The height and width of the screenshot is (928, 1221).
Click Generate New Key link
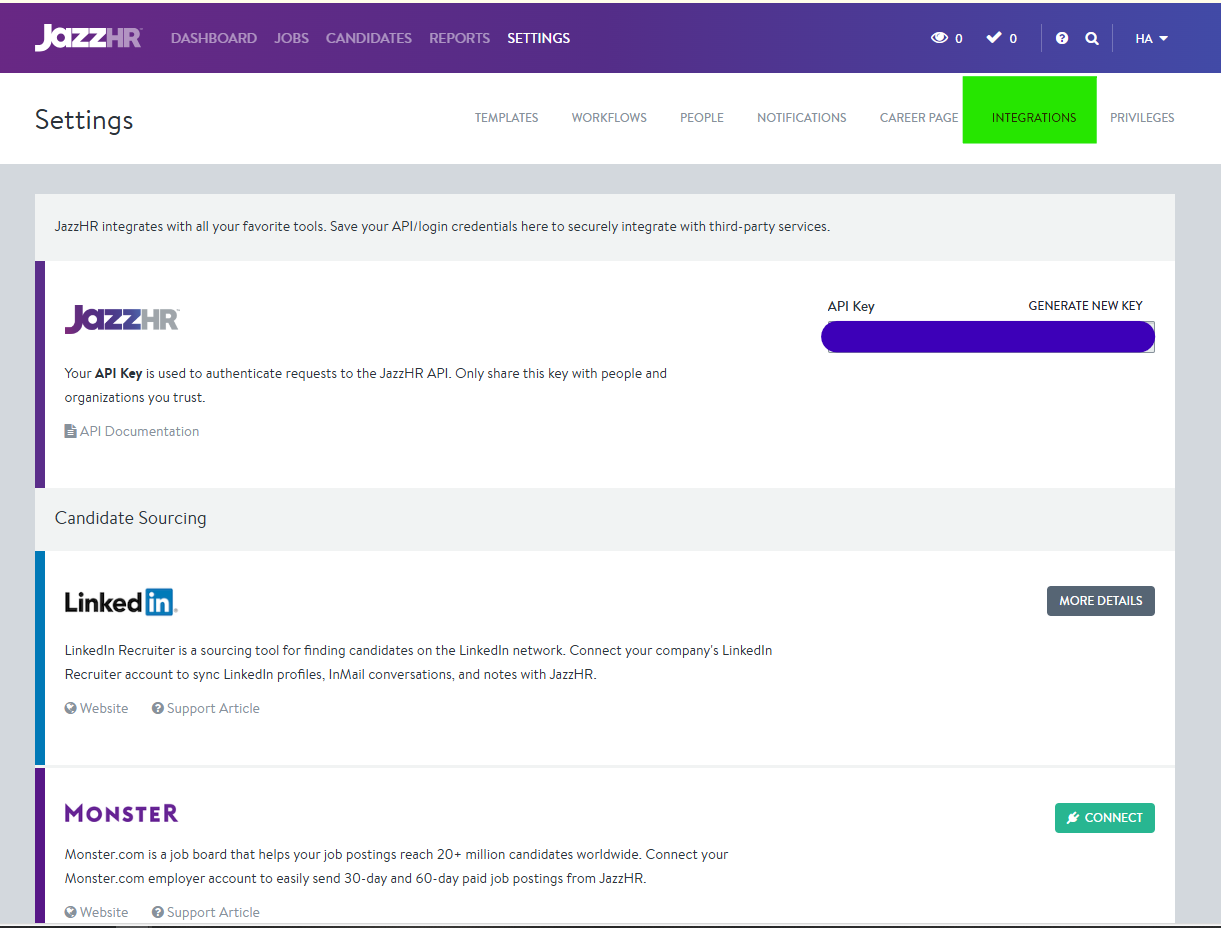tap(1085, 306)
